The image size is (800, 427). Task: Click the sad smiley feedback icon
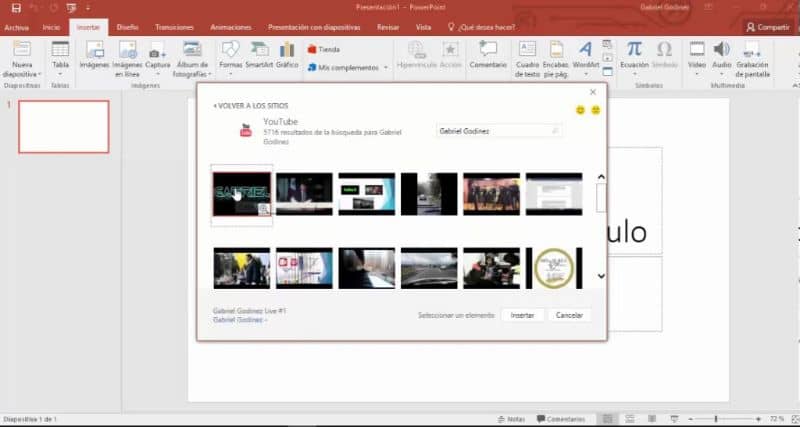tap(595, 110)
